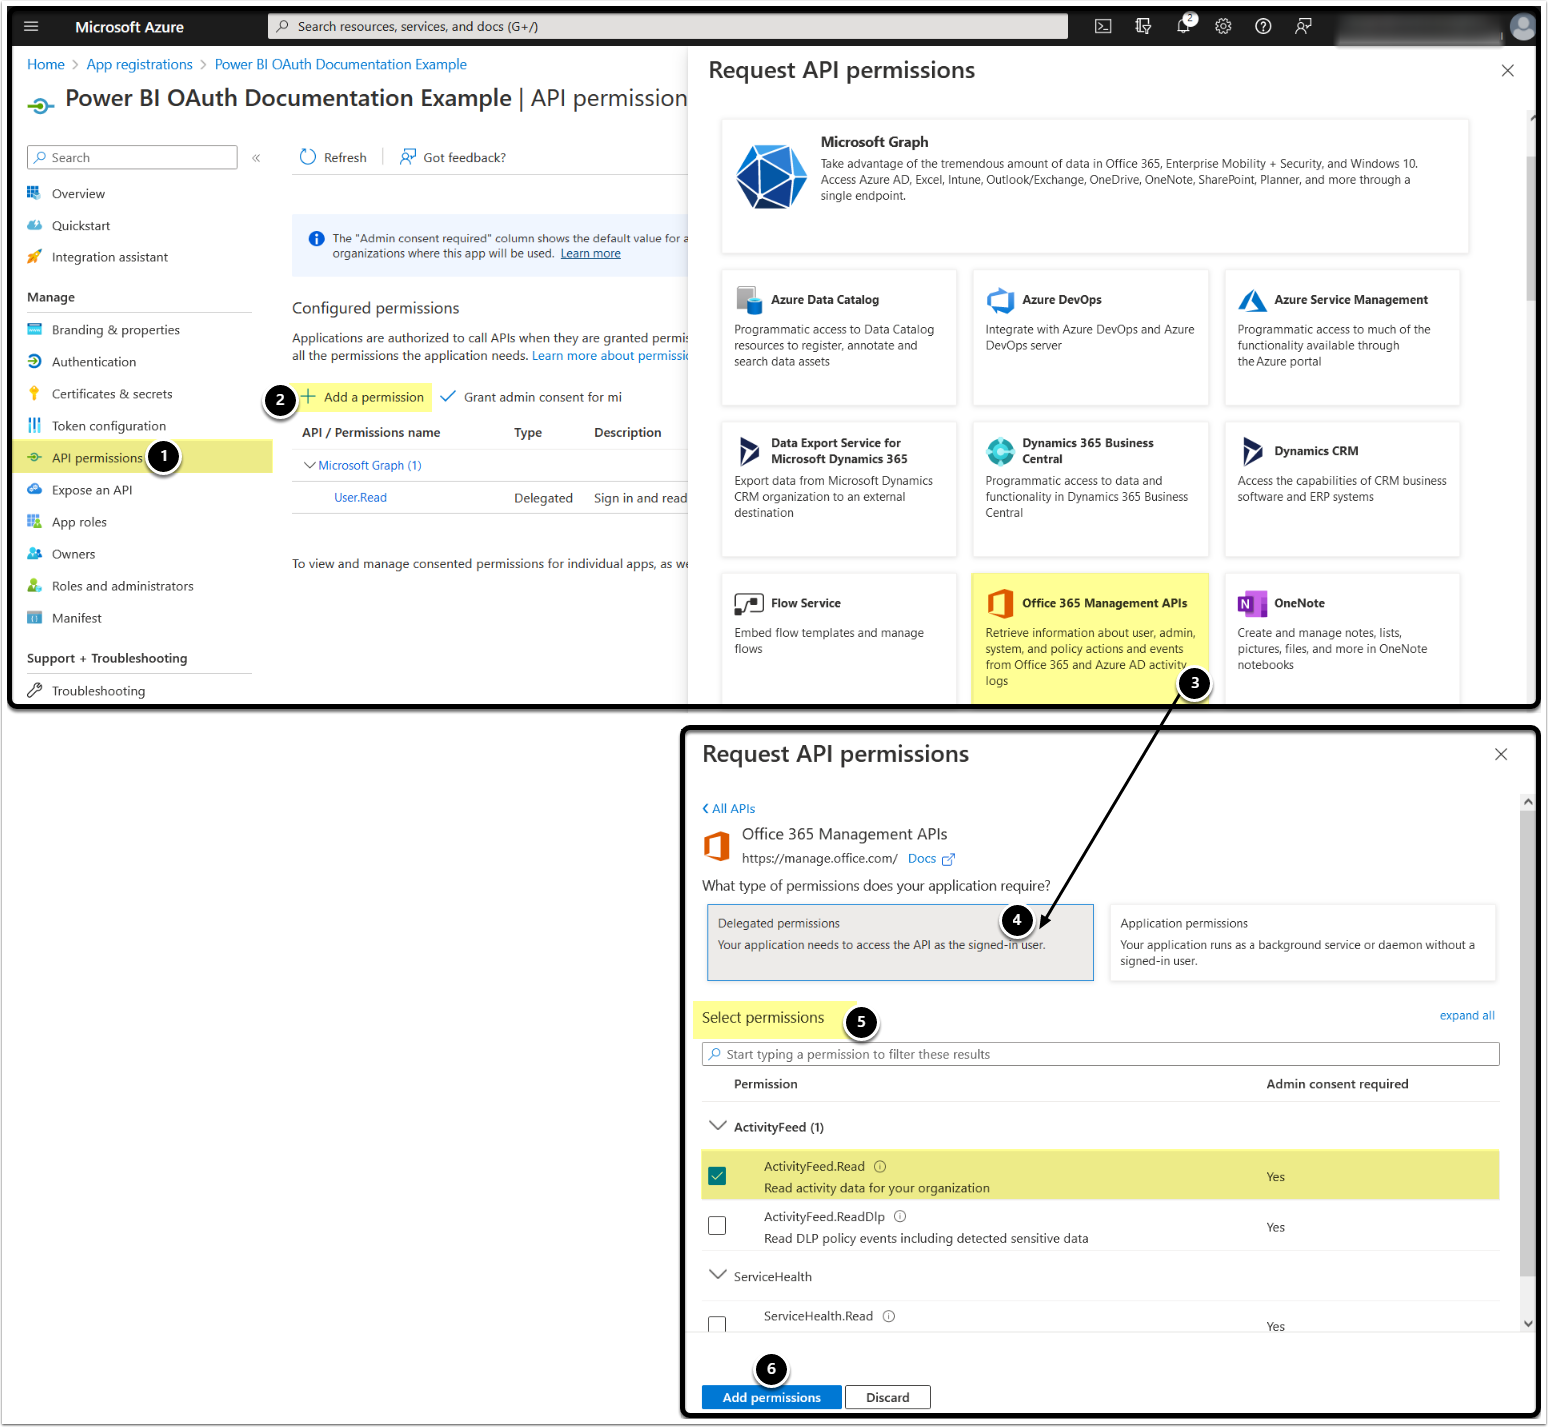Open Cloud Shell from the top bar

click(x=1103, y=27)
